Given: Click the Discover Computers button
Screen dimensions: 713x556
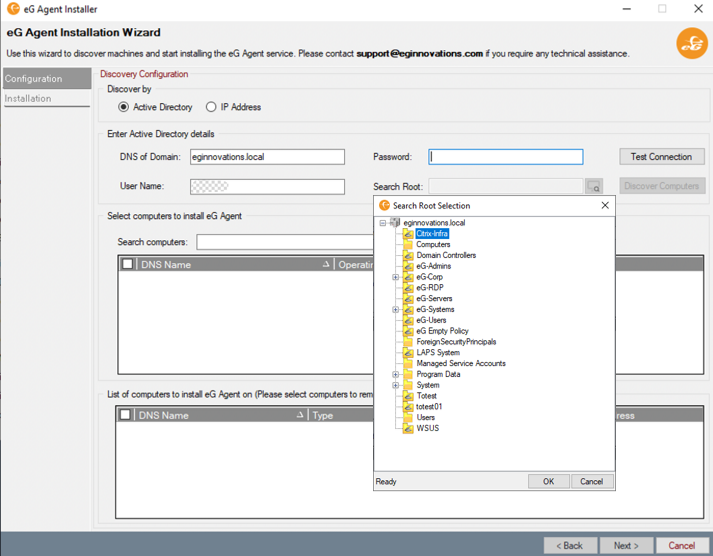Looking at the screenshot, I should [662, 186].
